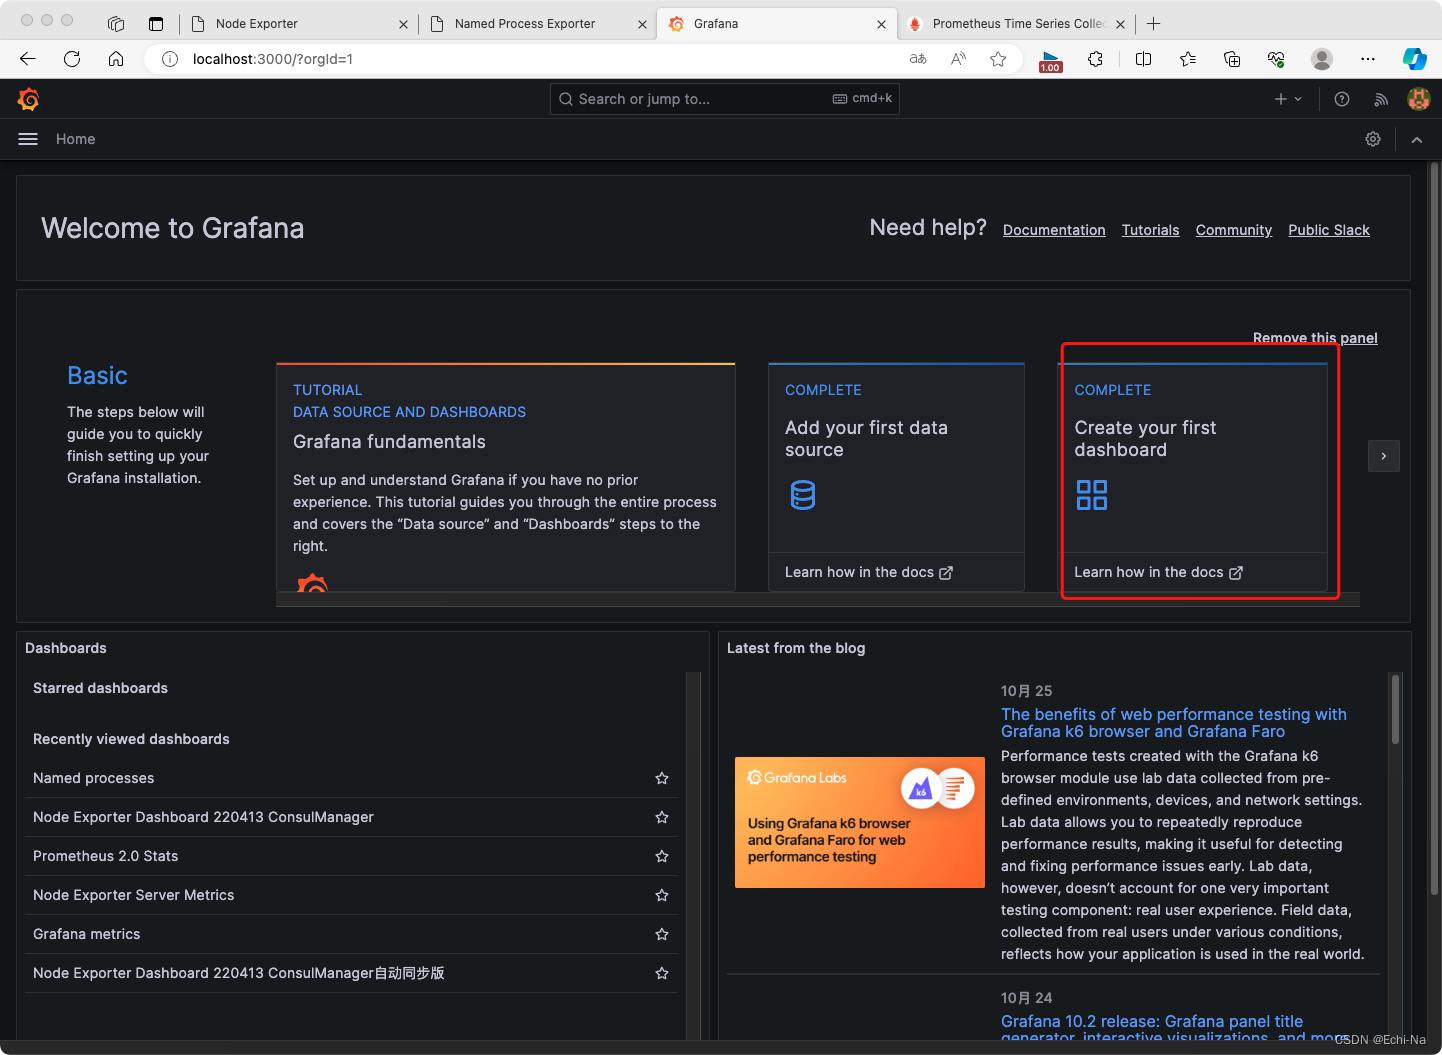Open the browser workspaces icon
1442x1055 pixels.
pos(116,23)
